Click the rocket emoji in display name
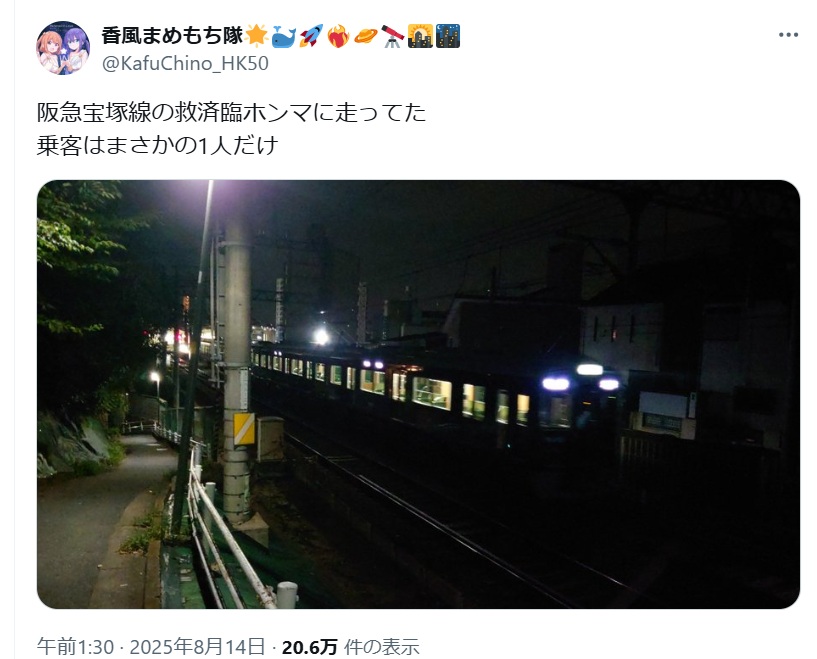Screen dimensions: 817x659 coord(311,36)
